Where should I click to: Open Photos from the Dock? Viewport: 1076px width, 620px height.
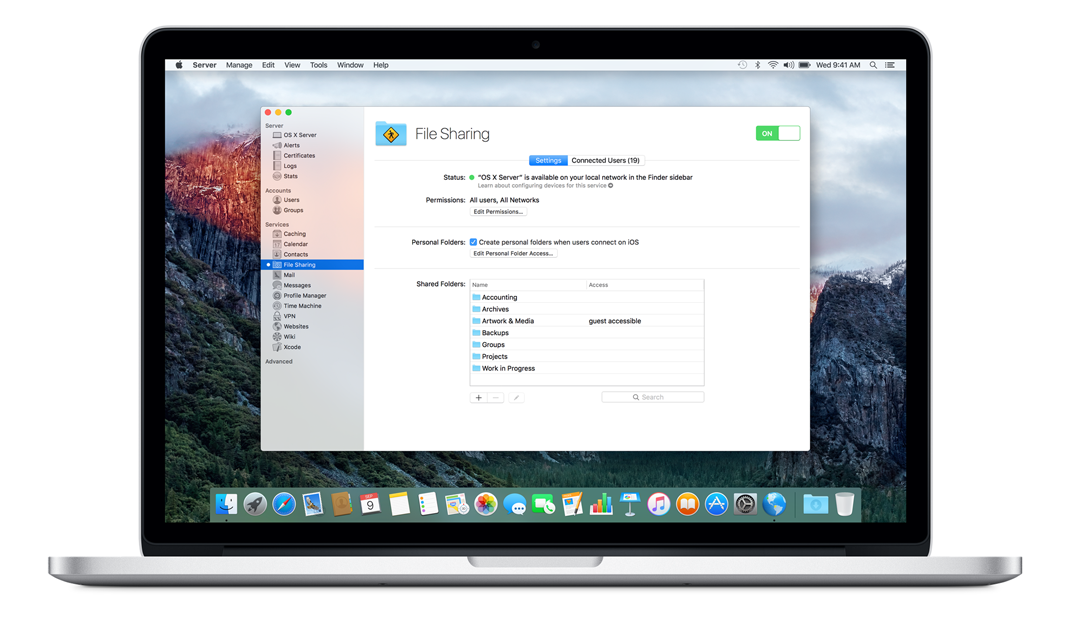coord(486,505)
